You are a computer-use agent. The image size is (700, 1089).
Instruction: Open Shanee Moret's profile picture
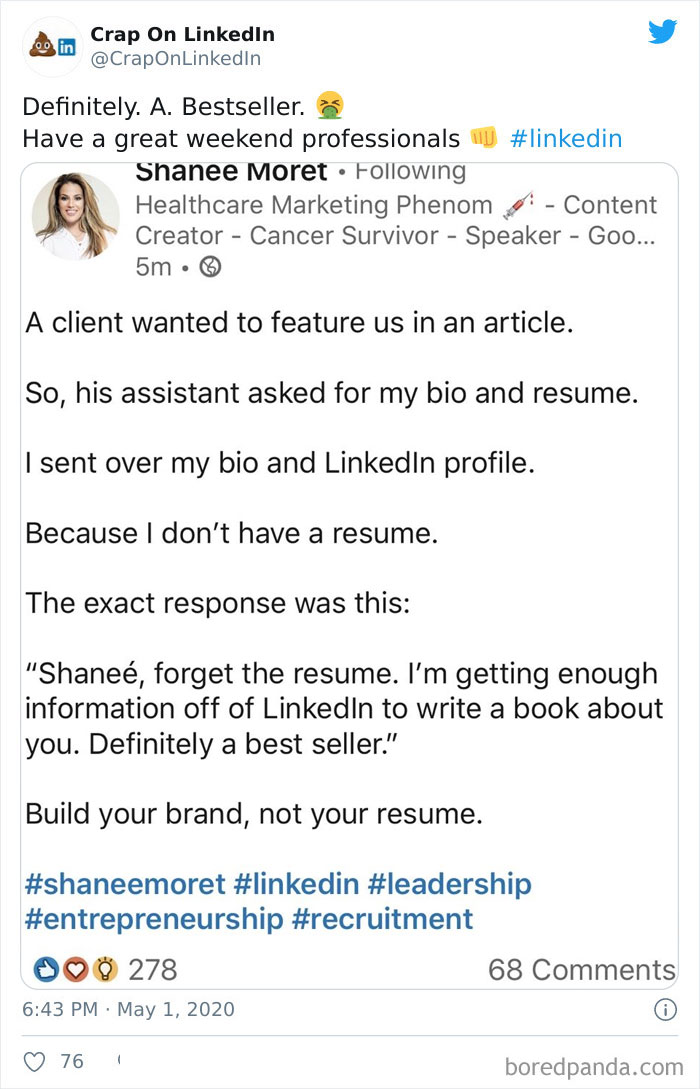coord(75,215)
